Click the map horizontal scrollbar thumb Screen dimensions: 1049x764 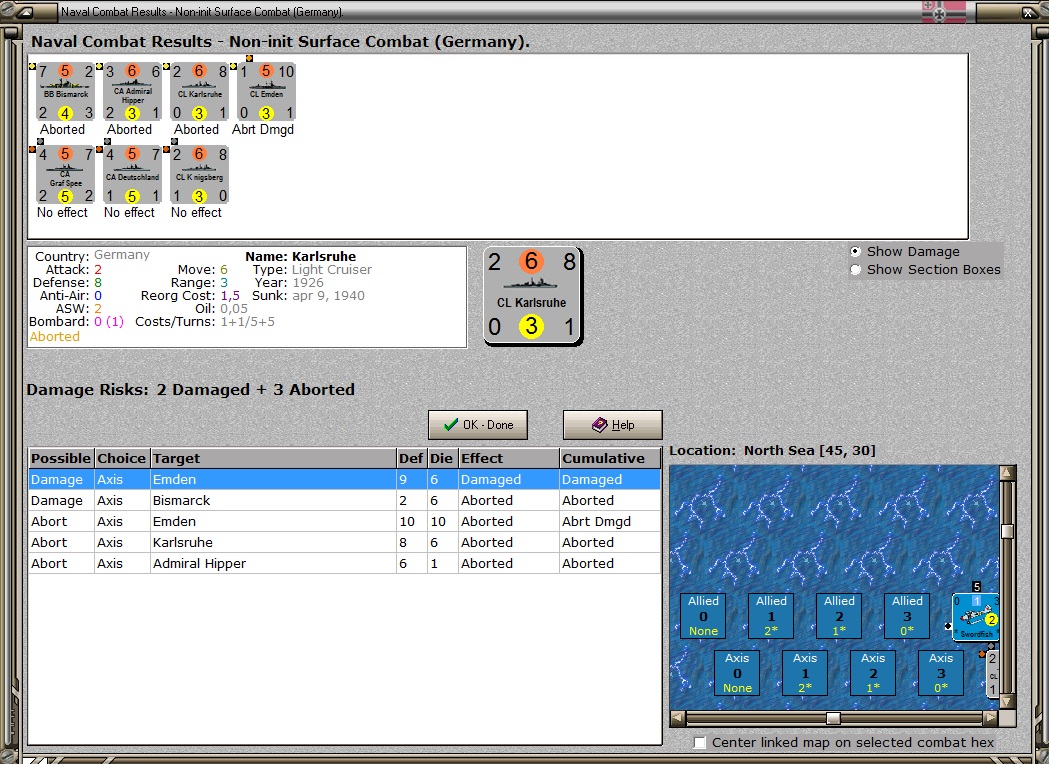point(833,718)
